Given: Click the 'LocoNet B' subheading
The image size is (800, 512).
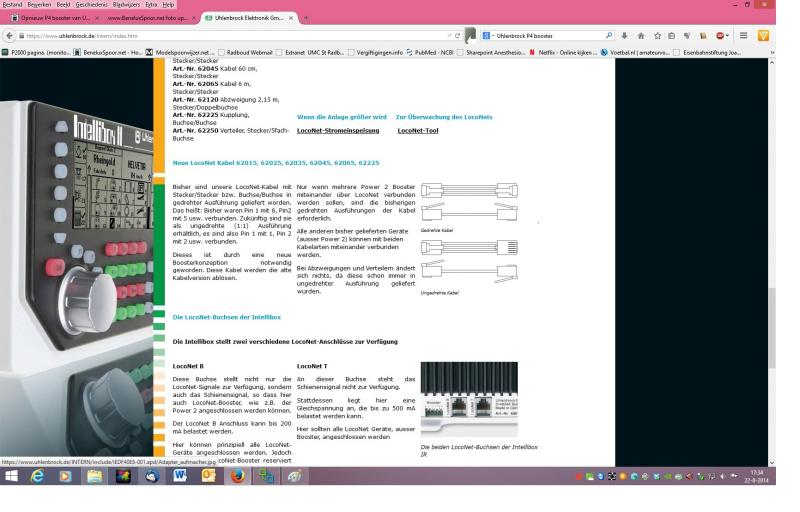Looking at the screenshot, I should (x=188, y=366).
